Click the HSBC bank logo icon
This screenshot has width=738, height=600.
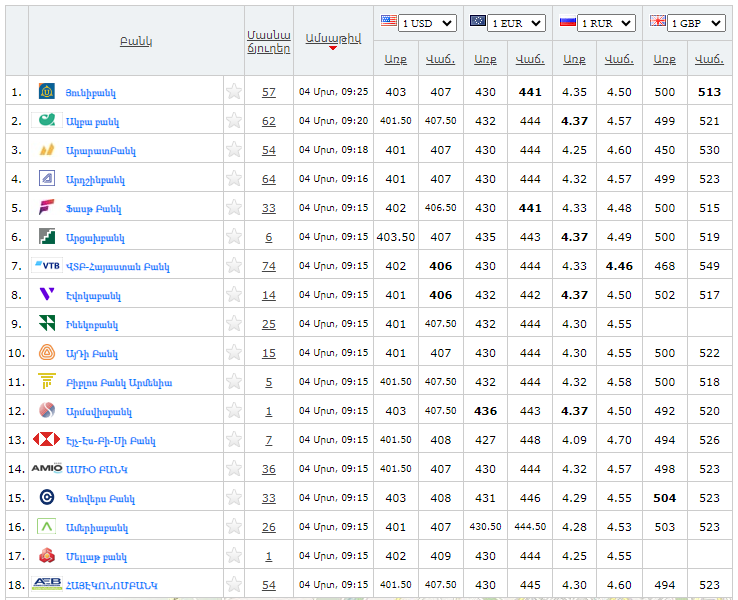[x=47, y=440]
